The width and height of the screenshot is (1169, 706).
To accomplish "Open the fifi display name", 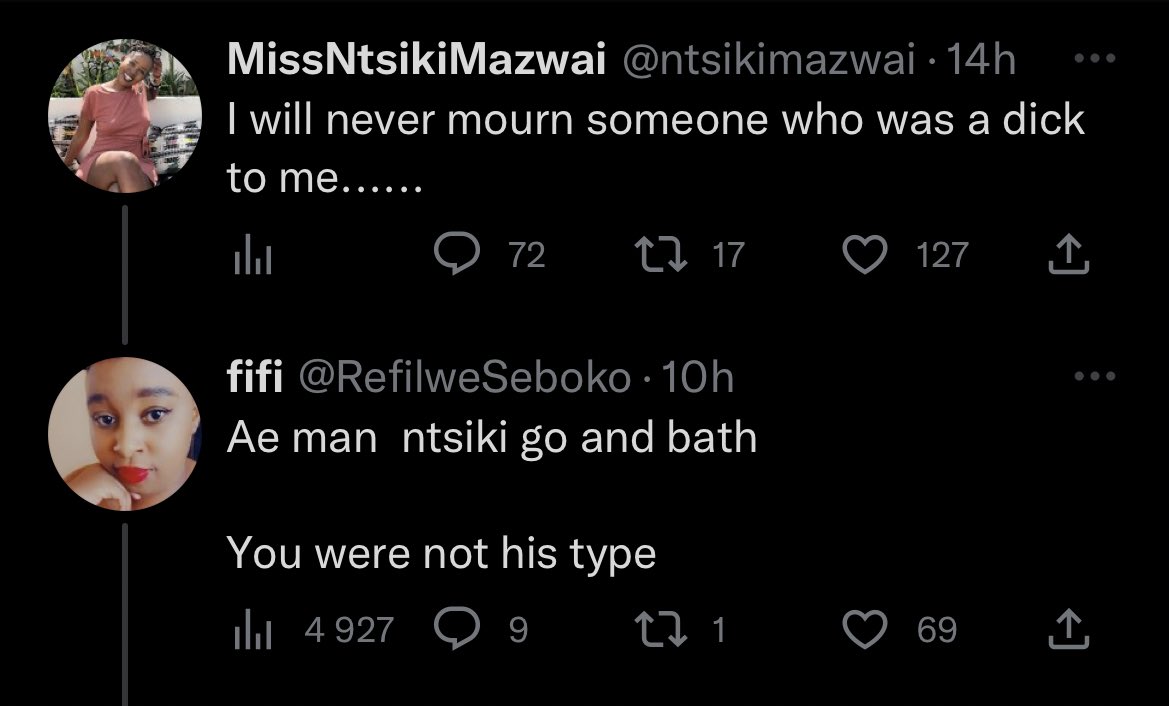I will click(x=254, y=376).
